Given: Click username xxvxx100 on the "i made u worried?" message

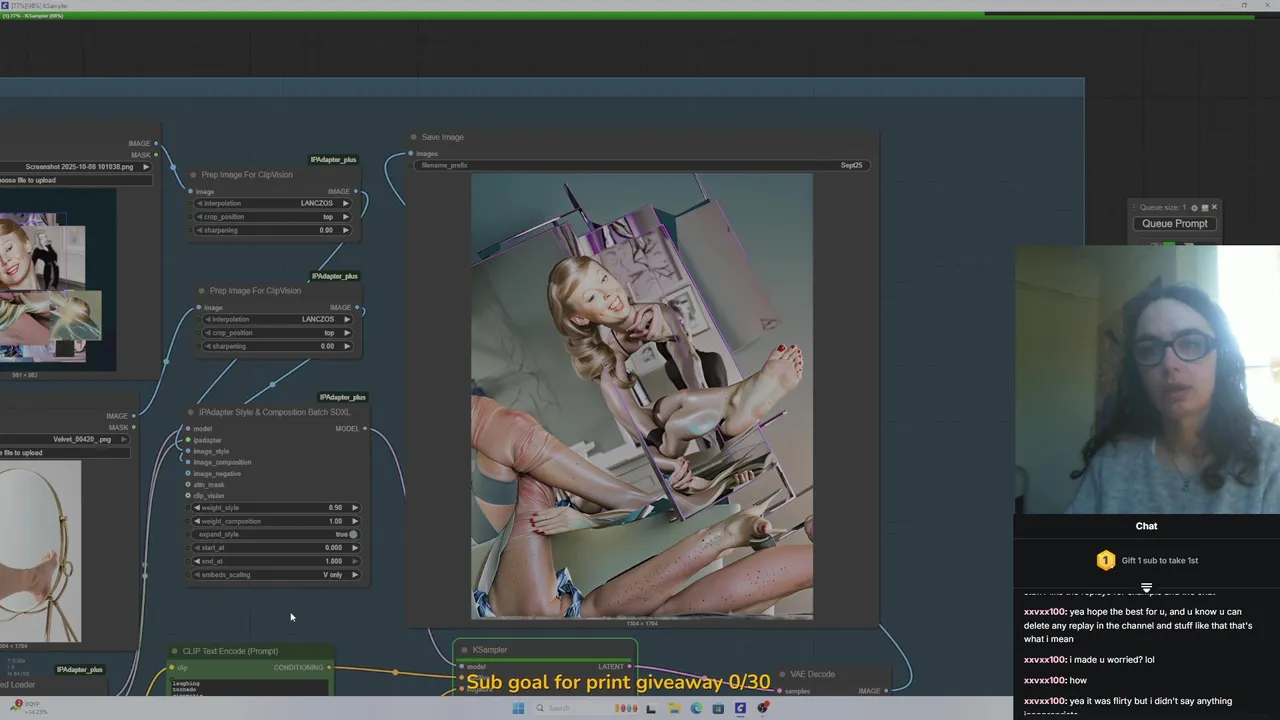Looking at the screenshot, I should pos(1045,660).
